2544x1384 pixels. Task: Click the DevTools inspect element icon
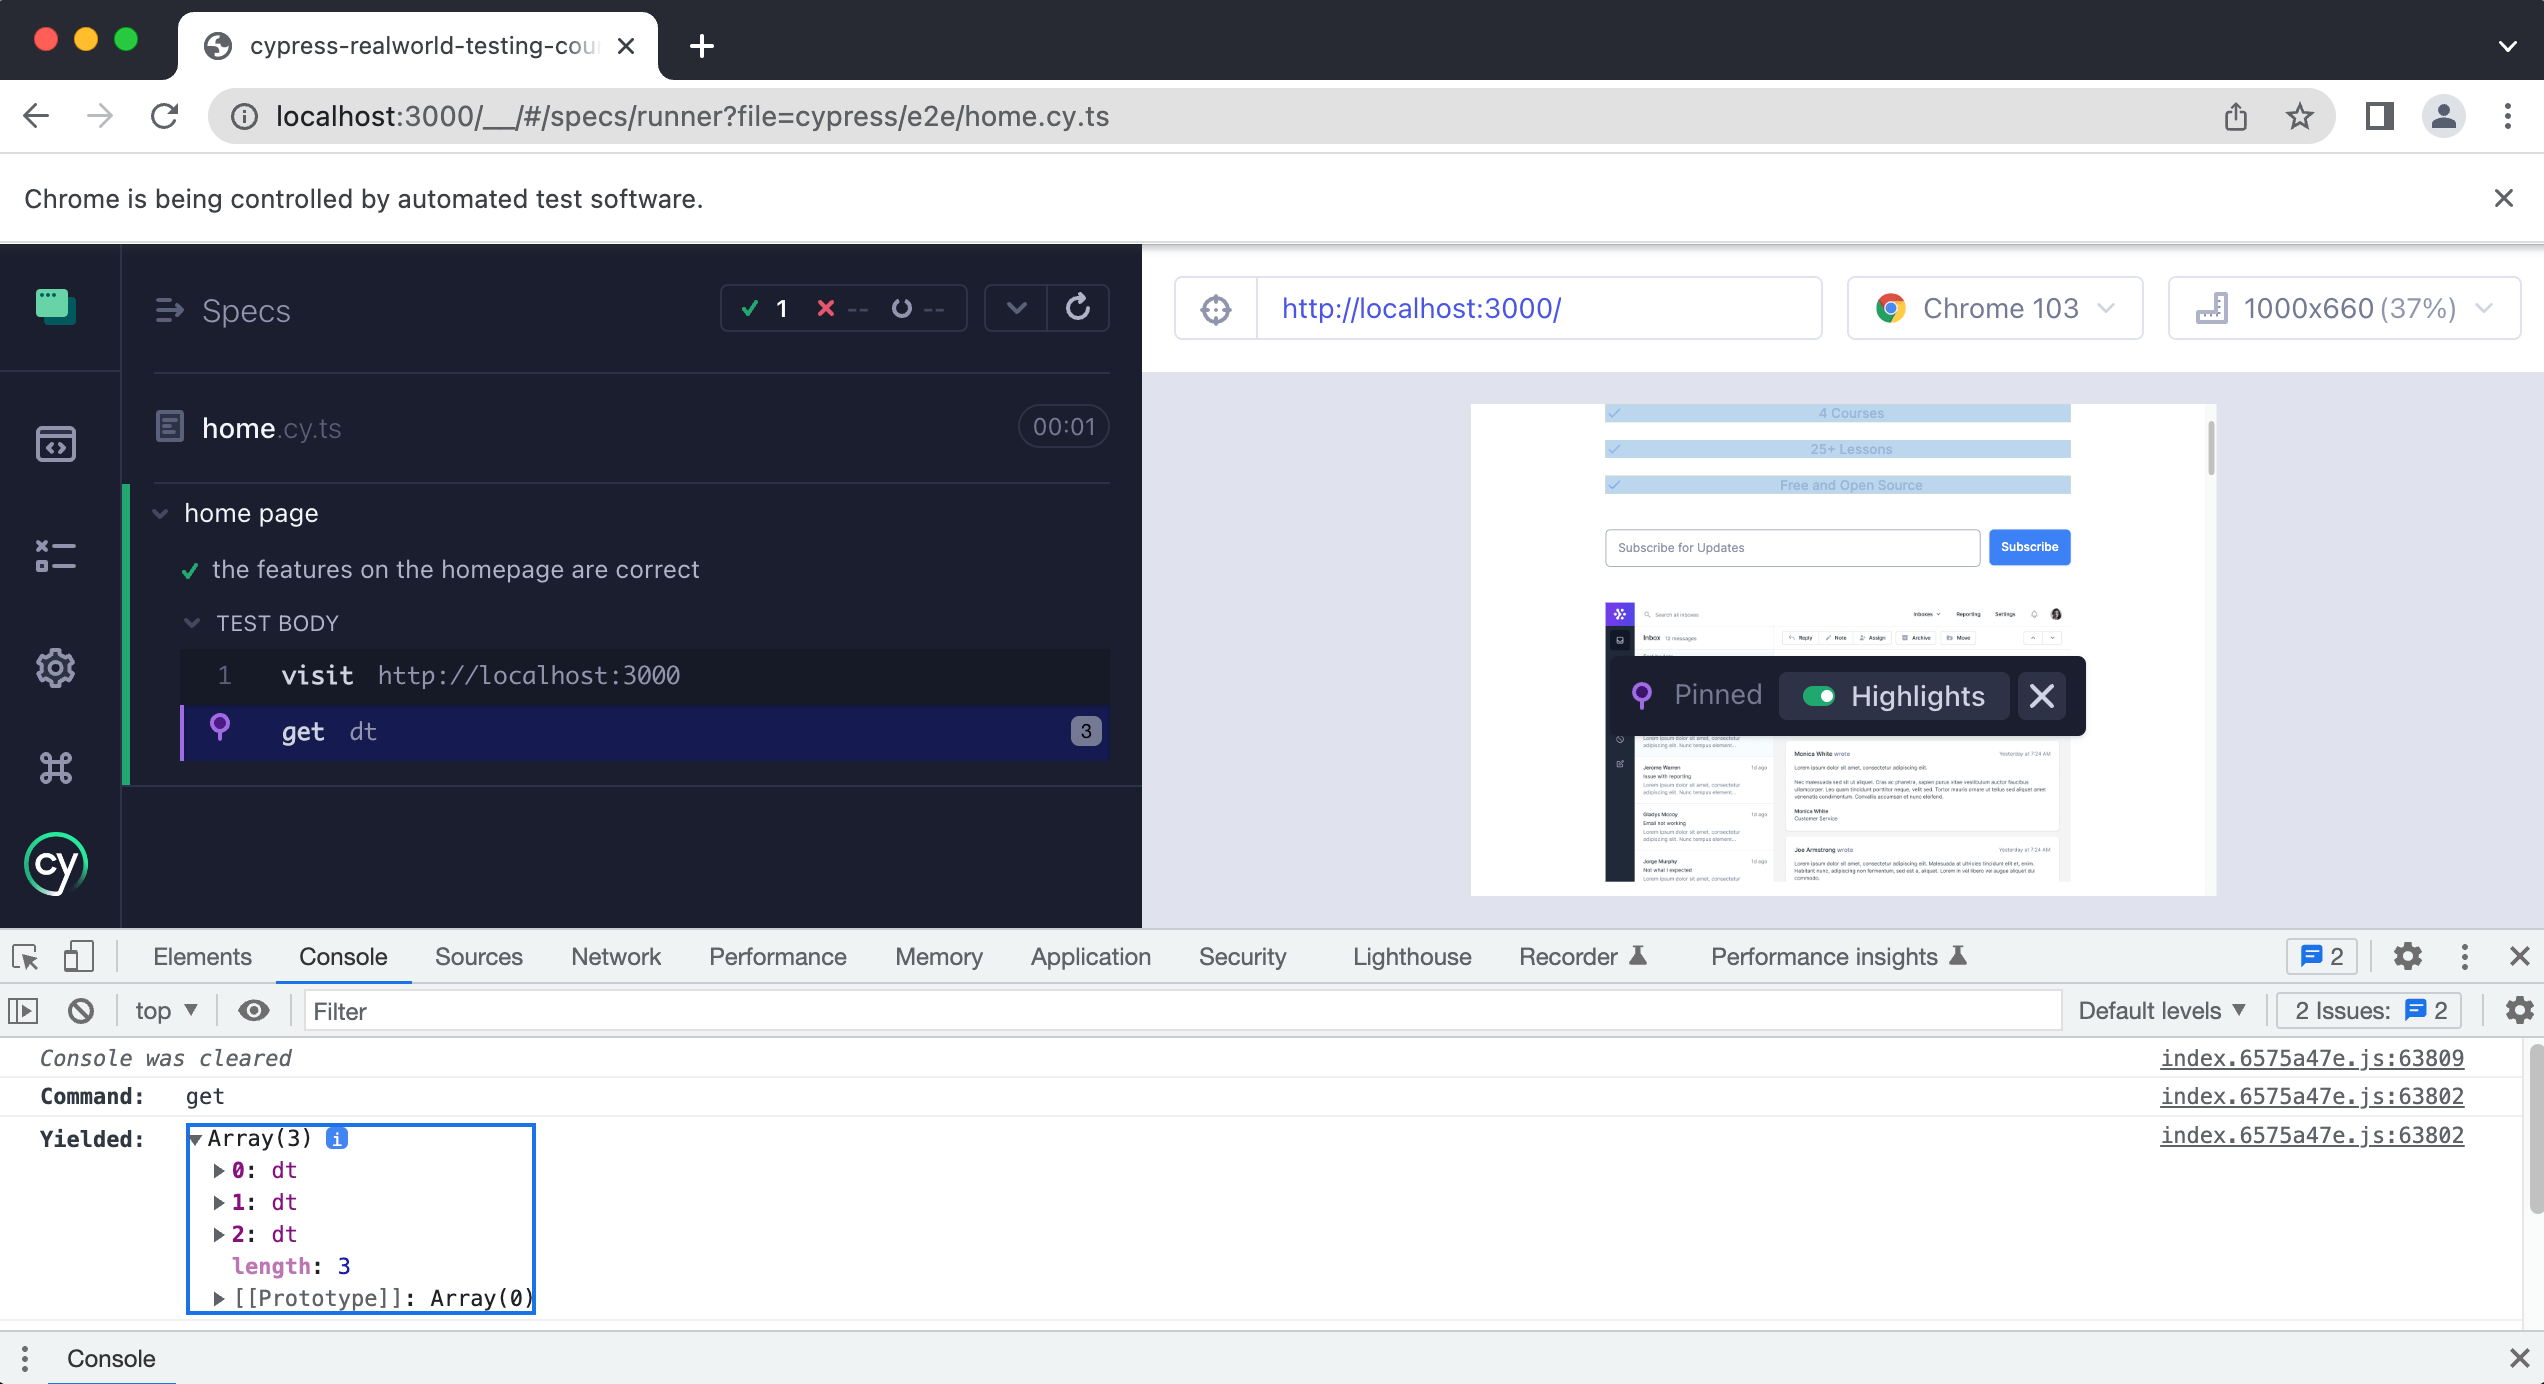click(25, 957)
